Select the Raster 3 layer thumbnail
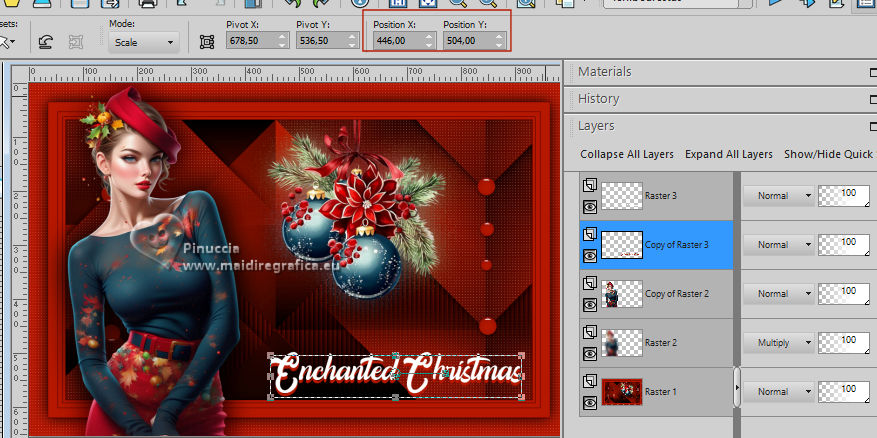The width and height of the screenshot is (877, 438). pyautogui.click(x=622, y=196)
